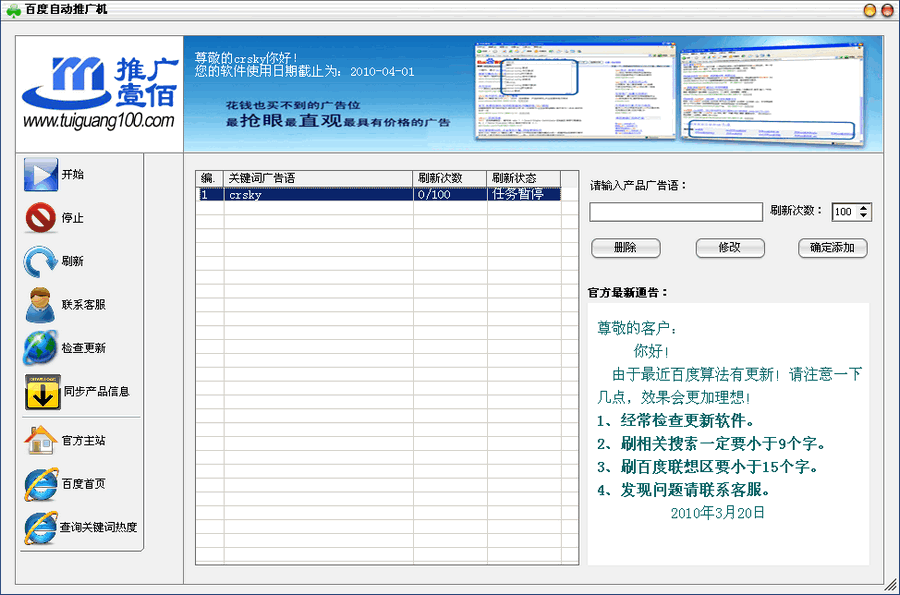Select the crsky keyword row in table
This screenshot has width=900, height=595.
click(x=318, y=195)
